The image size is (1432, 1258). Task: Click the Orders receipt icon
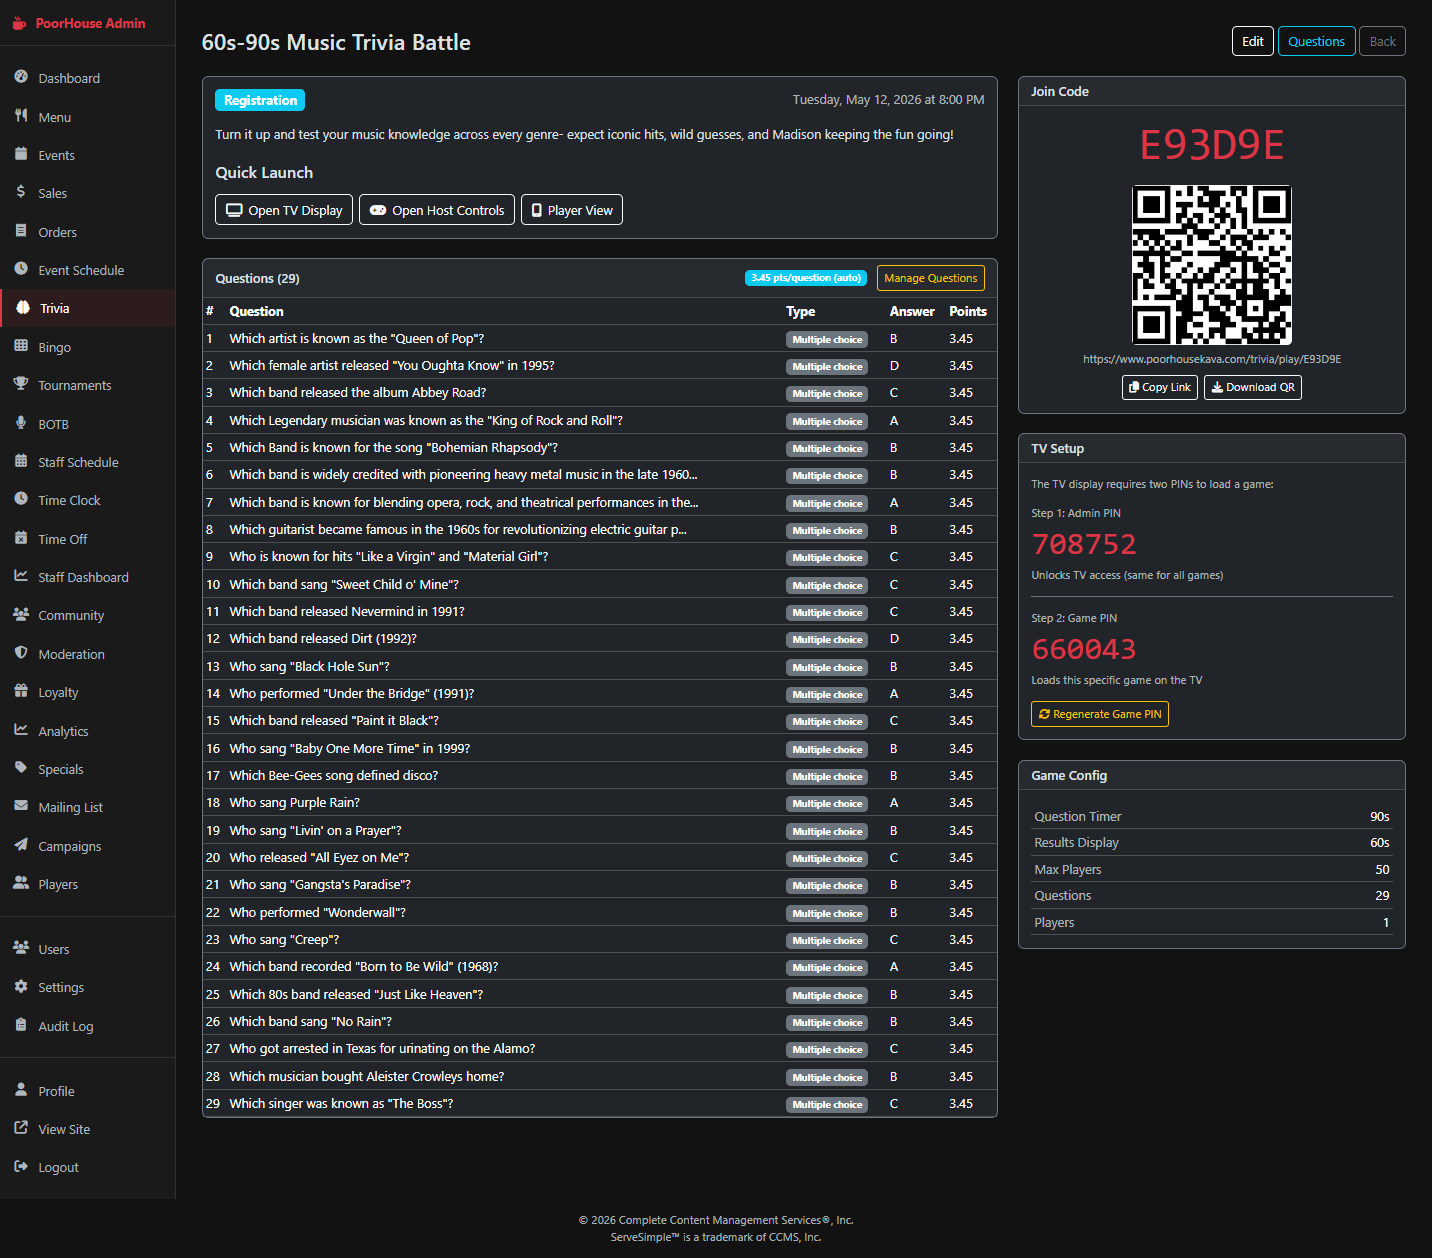(x=21, y=231)
